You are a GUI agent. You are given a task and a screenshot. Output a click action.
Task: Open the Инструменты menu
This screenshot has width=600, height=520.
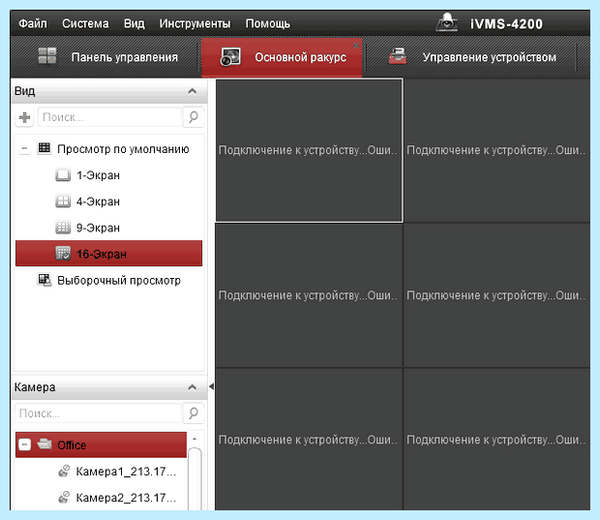[x=195, y=24]
